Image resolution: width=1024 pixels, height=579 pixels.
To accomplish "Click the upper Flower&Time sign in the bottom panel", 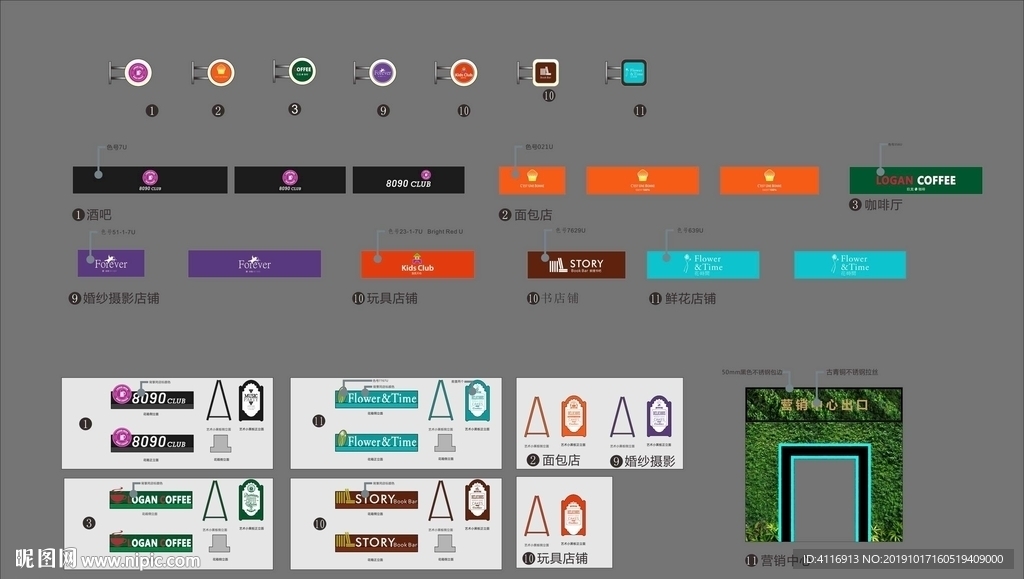I will [x=376, y=398].
